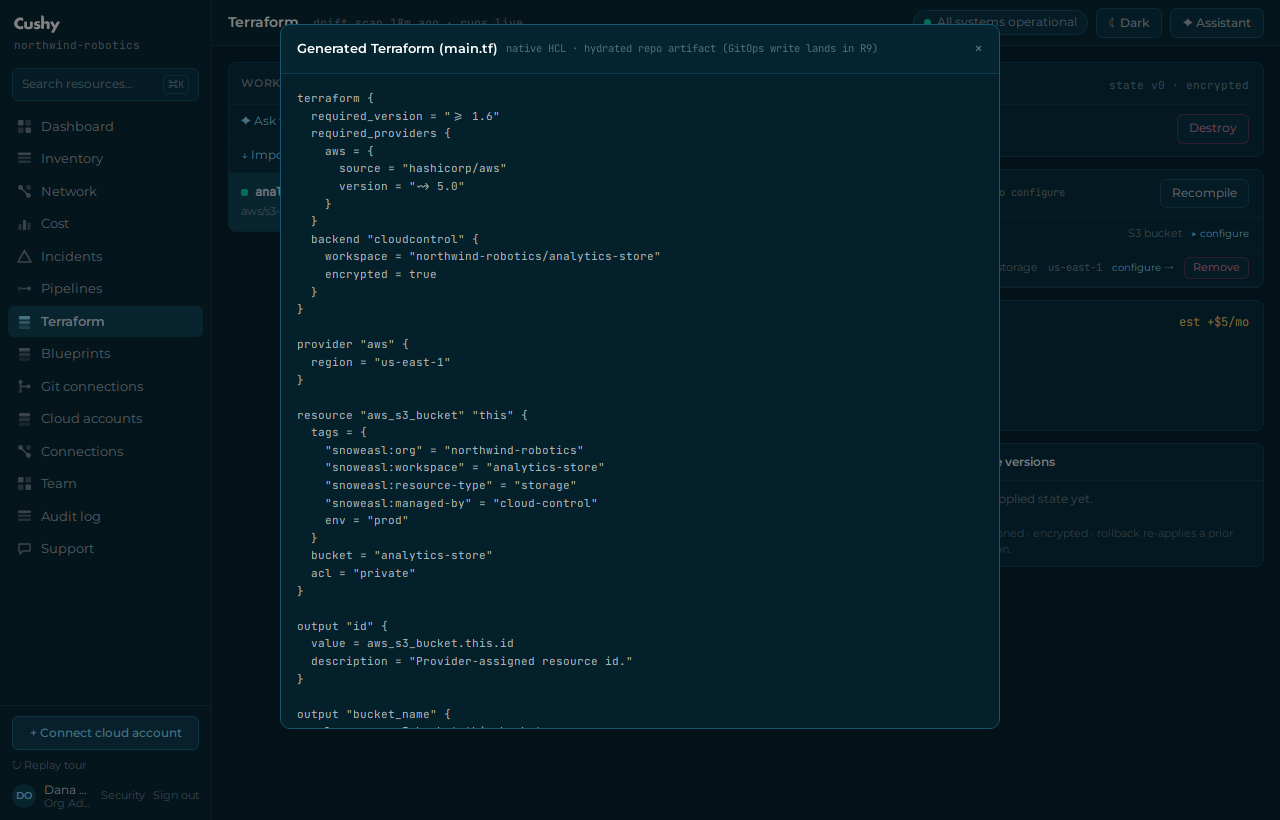Open the Audit log icon
1280x820 pixels.
24,517
